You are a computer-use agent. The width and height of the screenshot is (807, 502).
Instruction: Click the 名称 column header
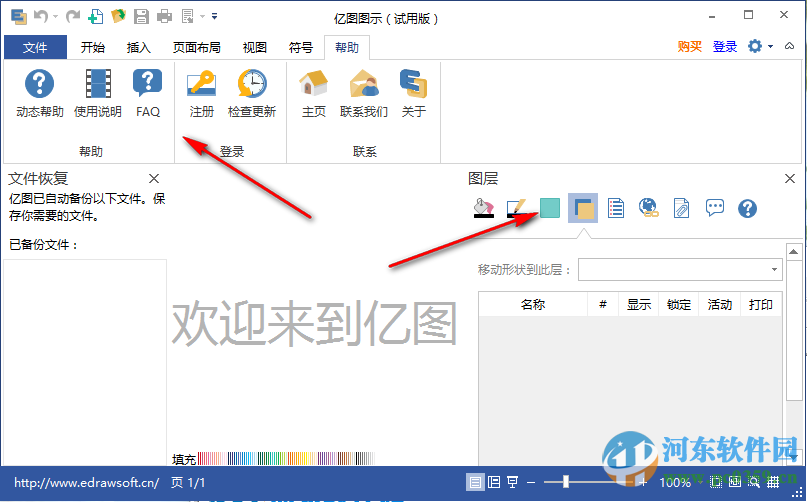(x=533, y=304)
